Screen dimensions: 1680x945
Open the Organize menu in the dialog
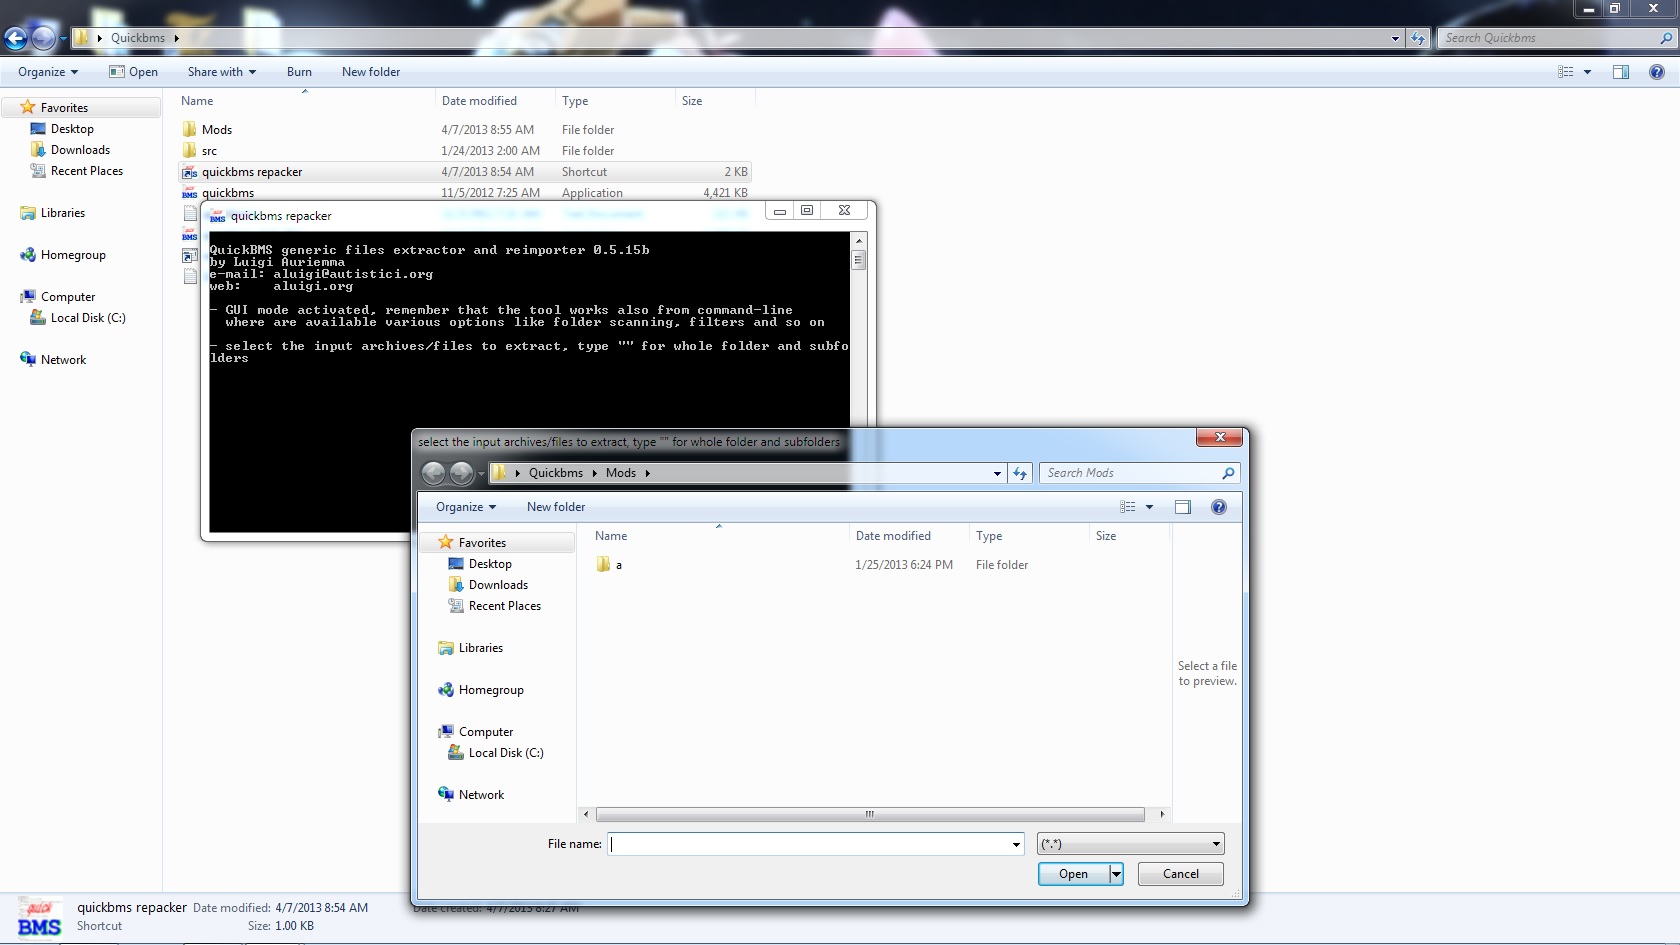(465, 507)
